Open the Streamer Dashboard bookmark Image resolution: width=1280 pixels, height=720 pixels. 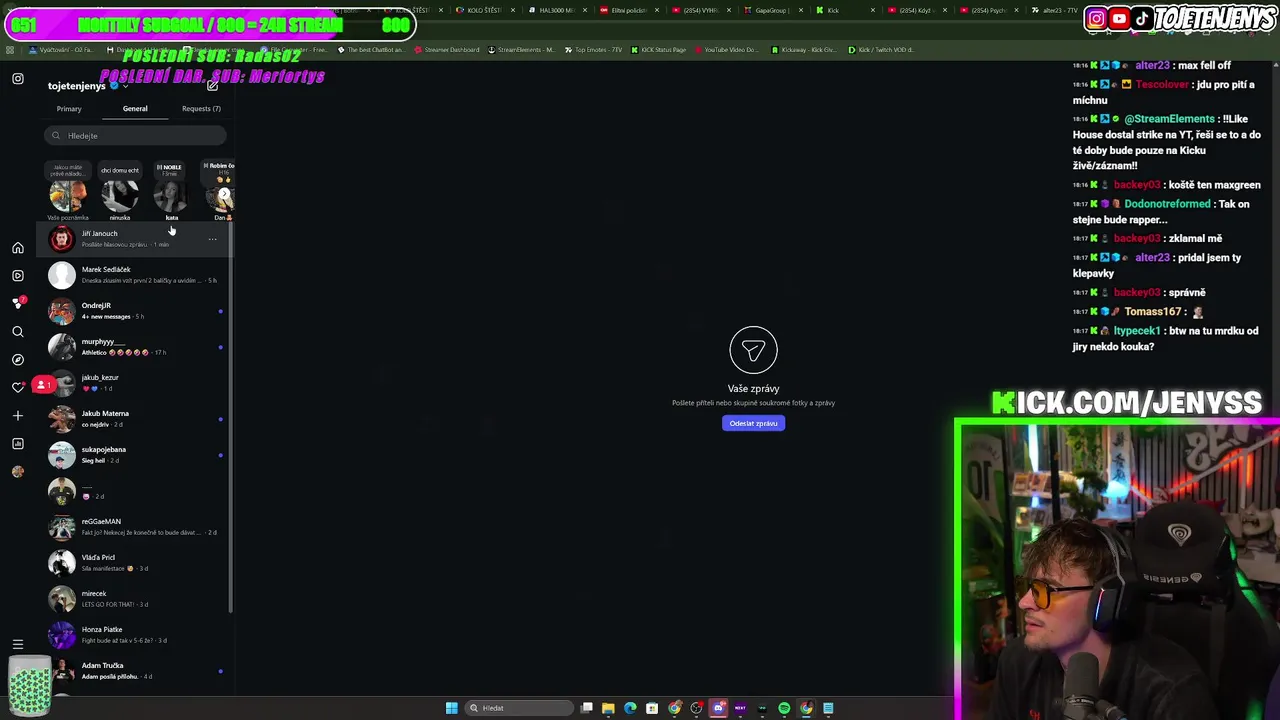pos(447,50)
